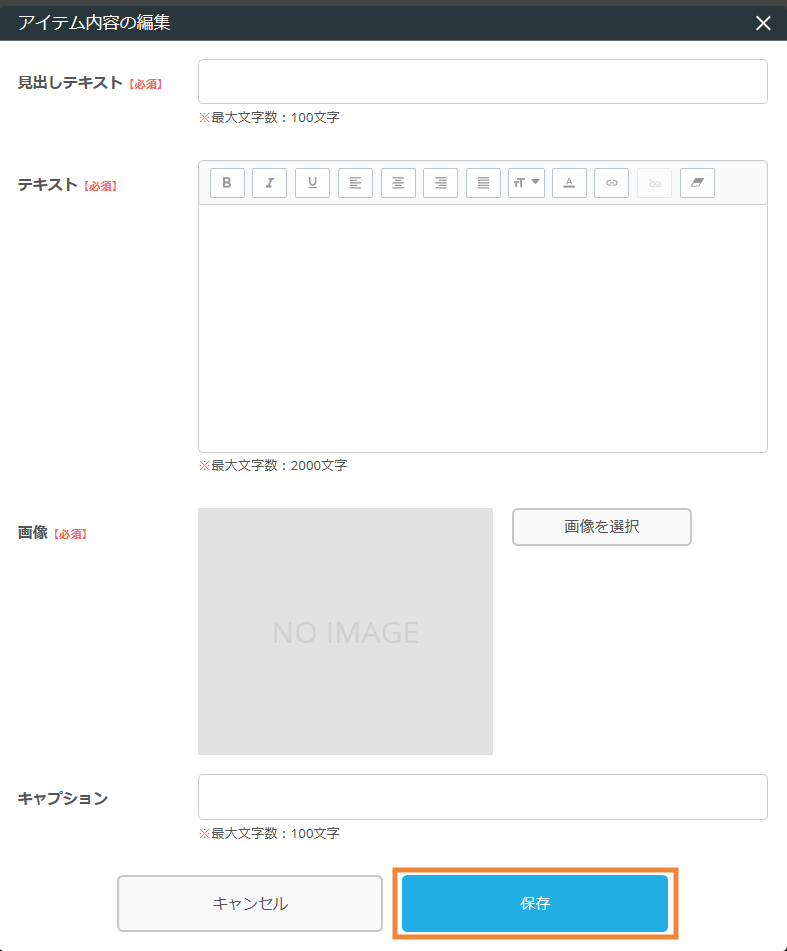Screen dimensions: 787x951
Task: Underline the selected text
Action: (x=312, y=183)
